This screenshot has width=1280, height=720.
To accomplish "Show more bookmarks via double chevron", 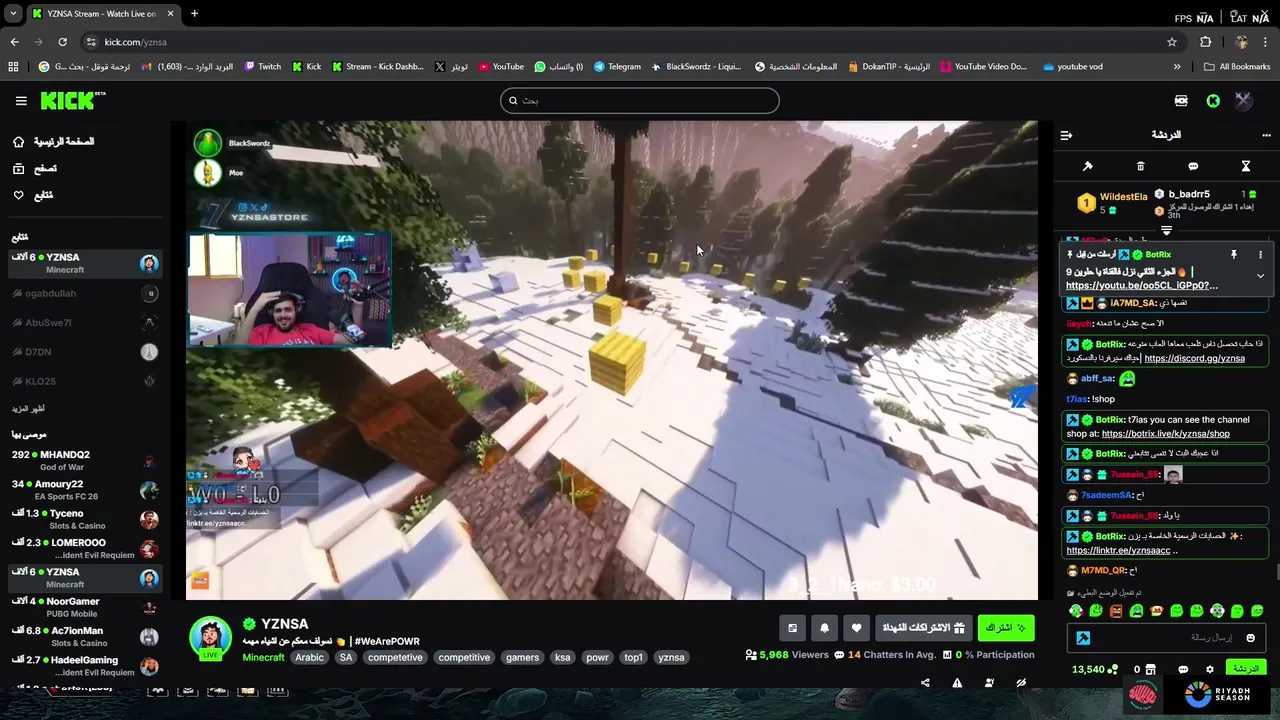I will [1177, 67].
